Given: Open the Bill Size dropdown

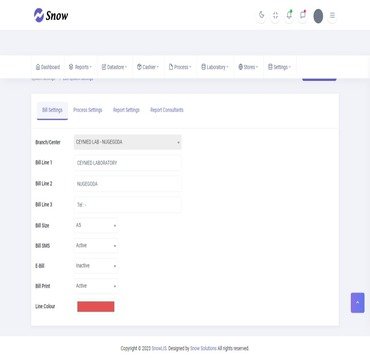Looking at the screenshot, I should [96, 225].
